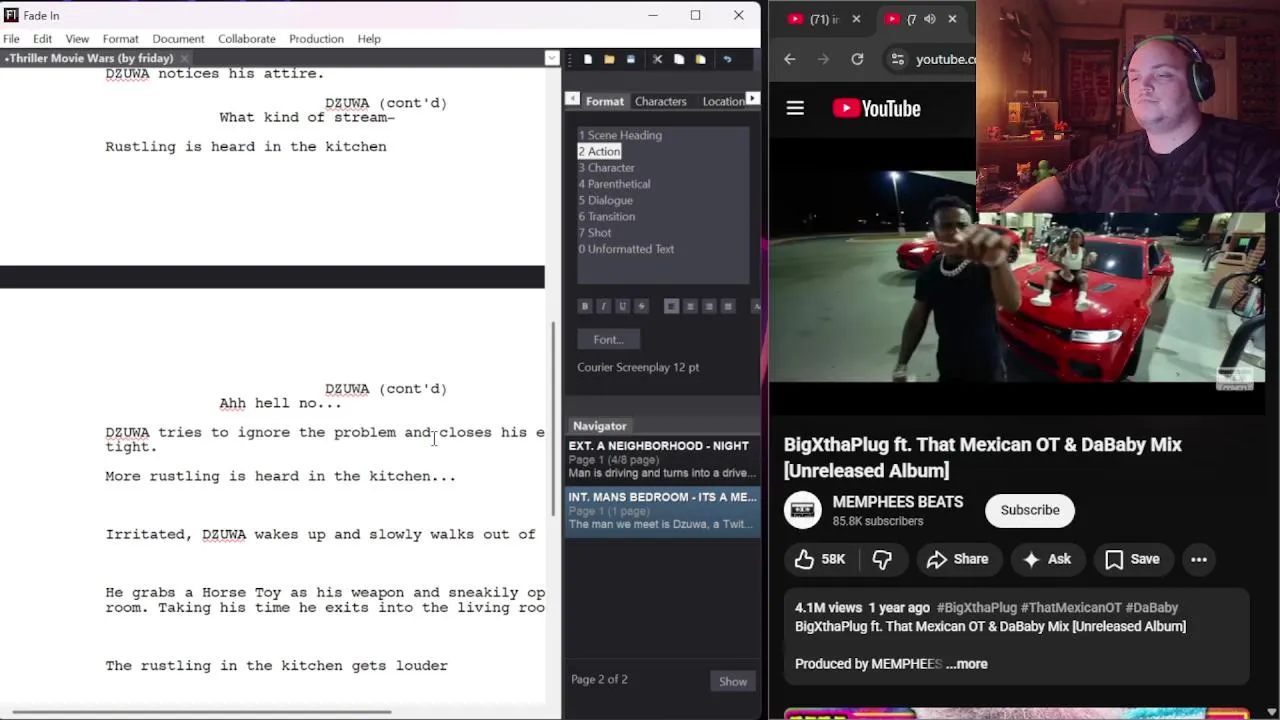This screenshot has width=1280, height=720.
Task: Toggle italic formatting in Format panel
Action: coord(603,306)
